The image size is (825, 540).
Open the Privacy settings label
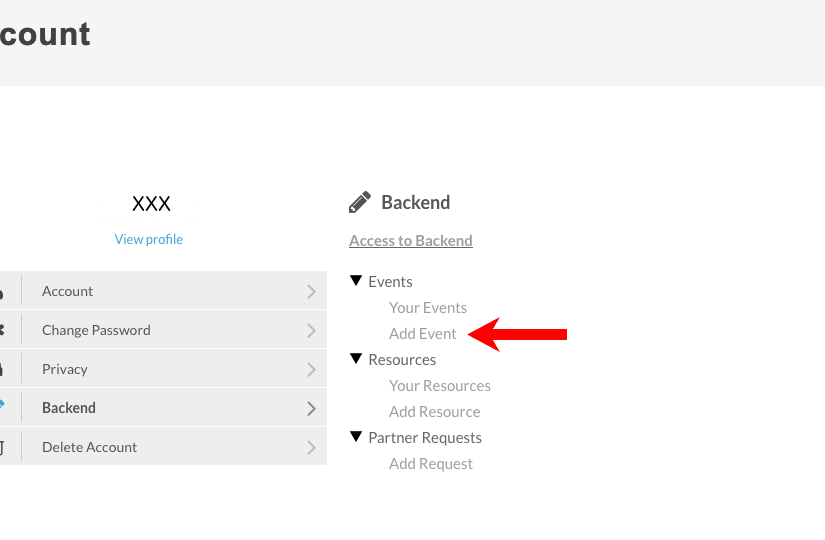tap(65, 369)
